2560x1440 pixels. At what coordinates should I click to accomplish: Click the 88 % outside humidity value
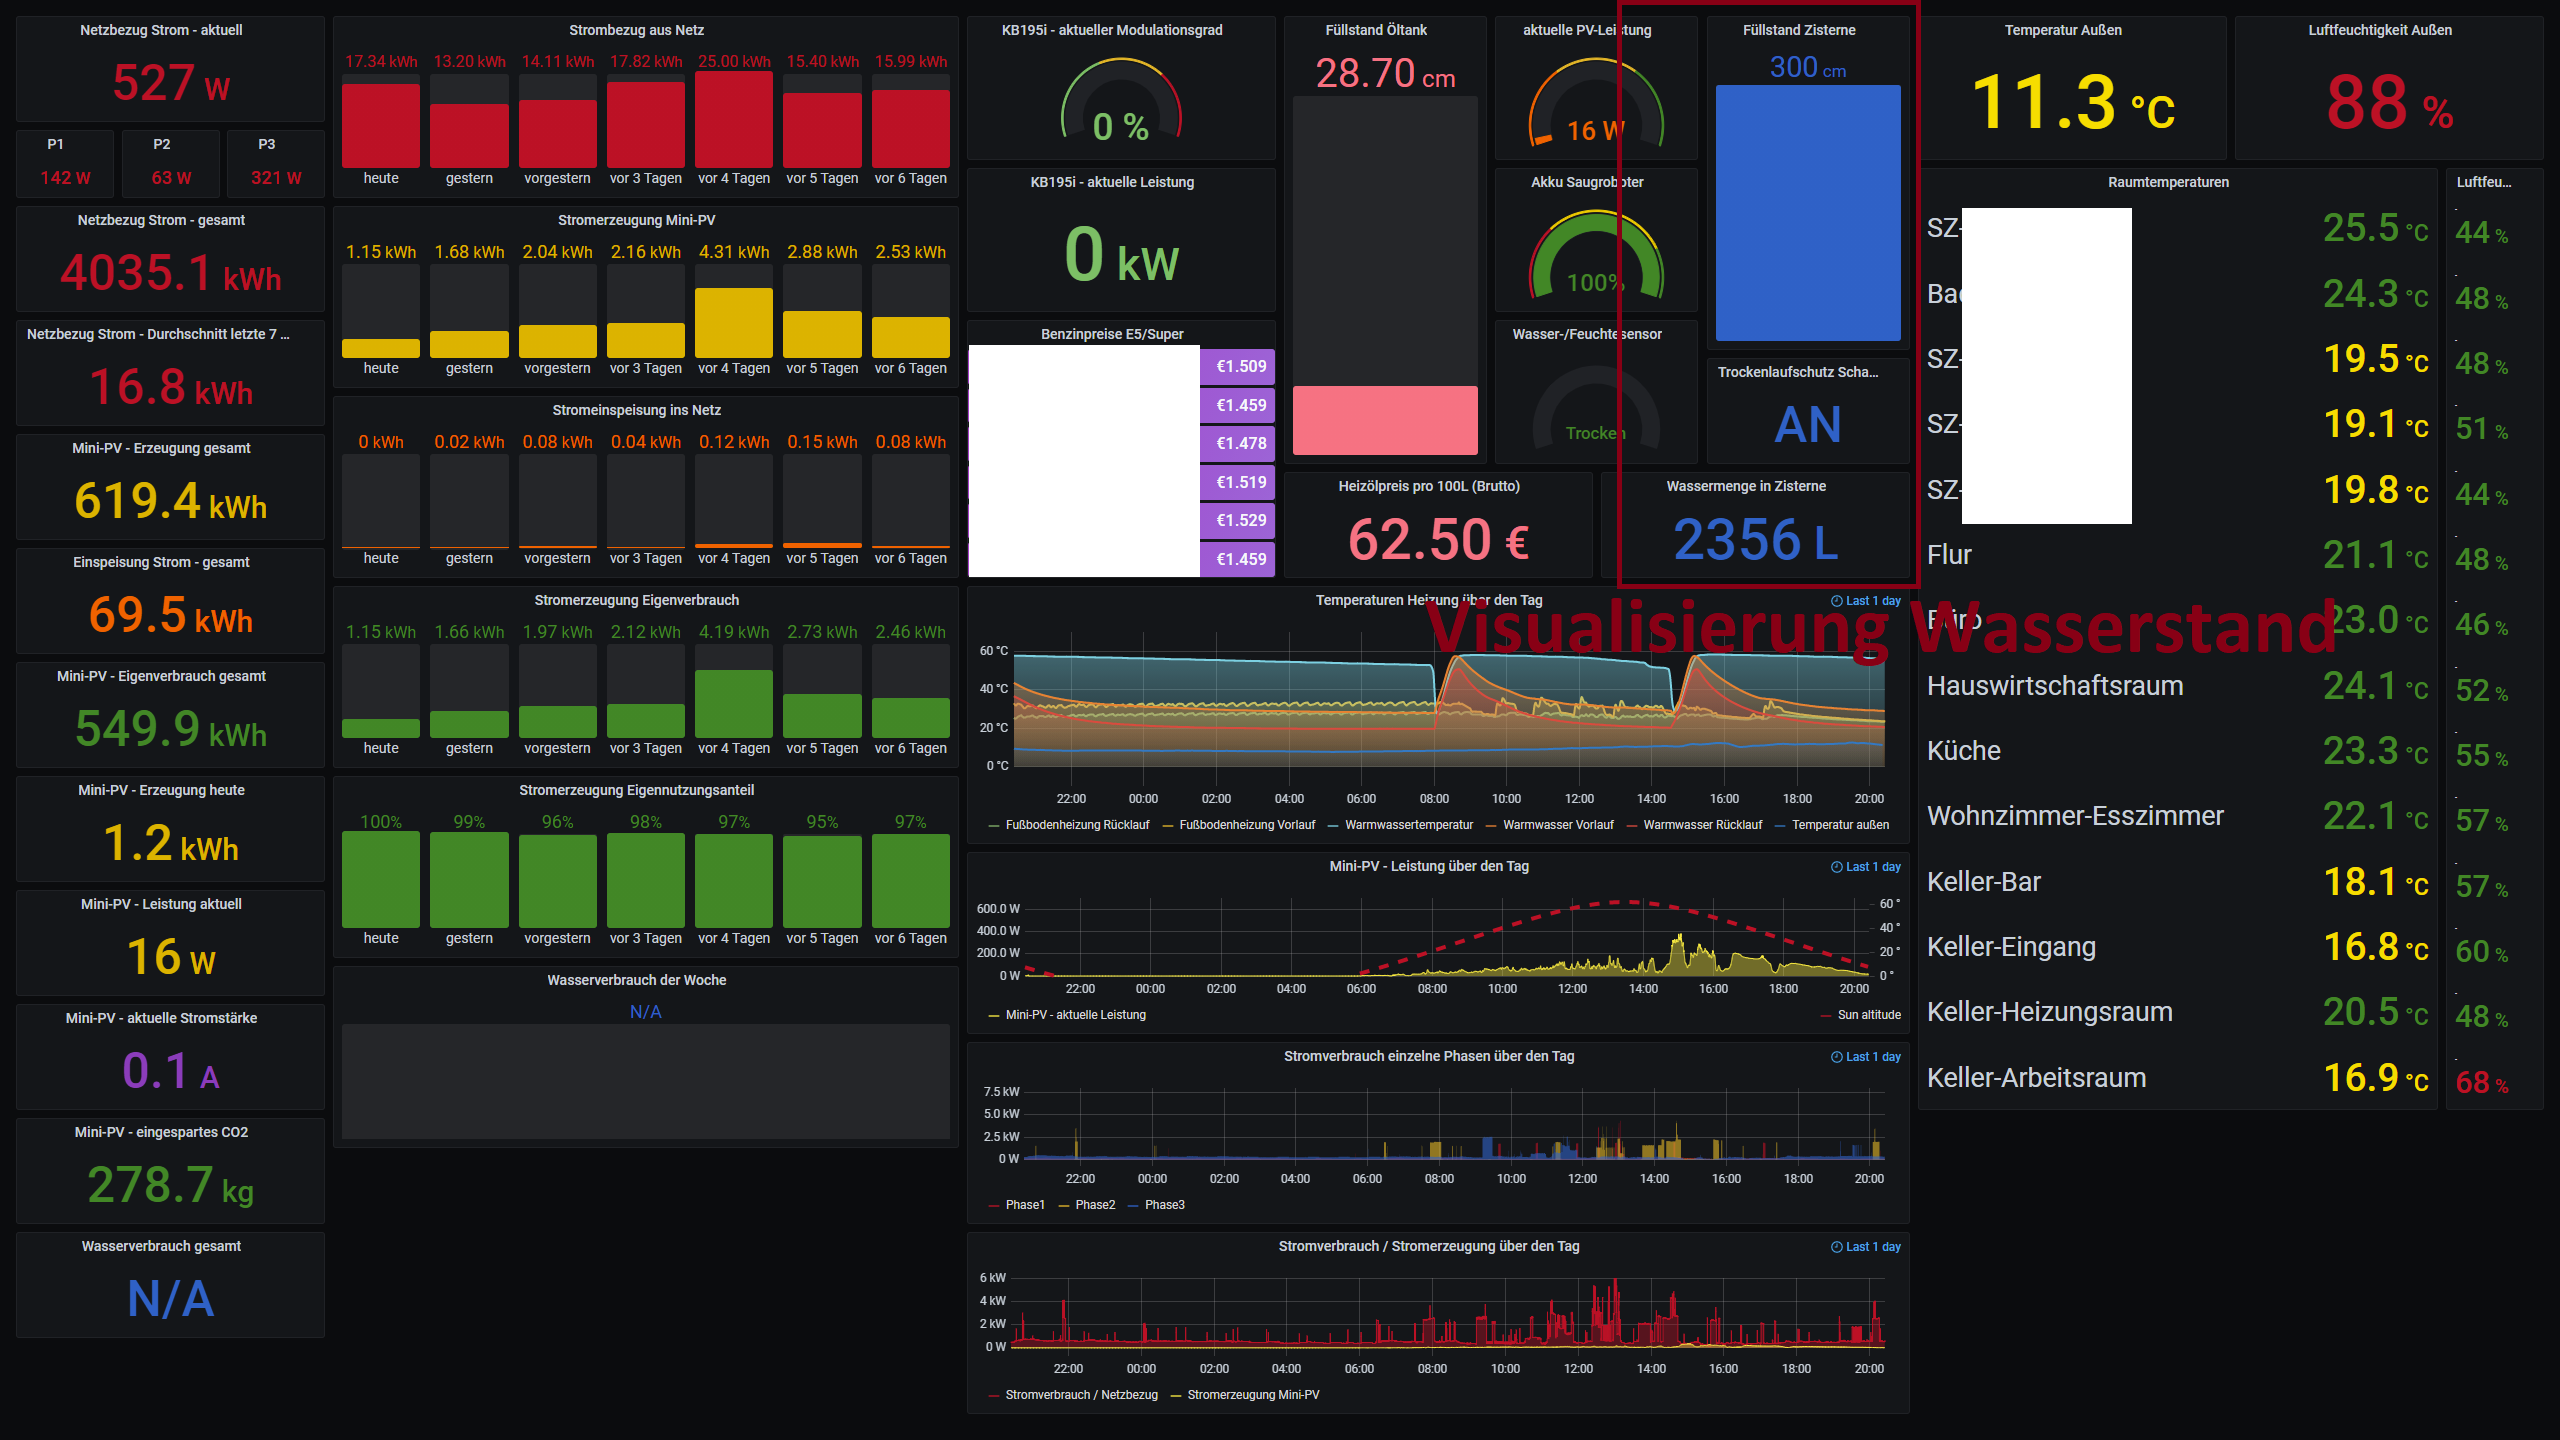pyautogui.click(x=2390, y=103)
